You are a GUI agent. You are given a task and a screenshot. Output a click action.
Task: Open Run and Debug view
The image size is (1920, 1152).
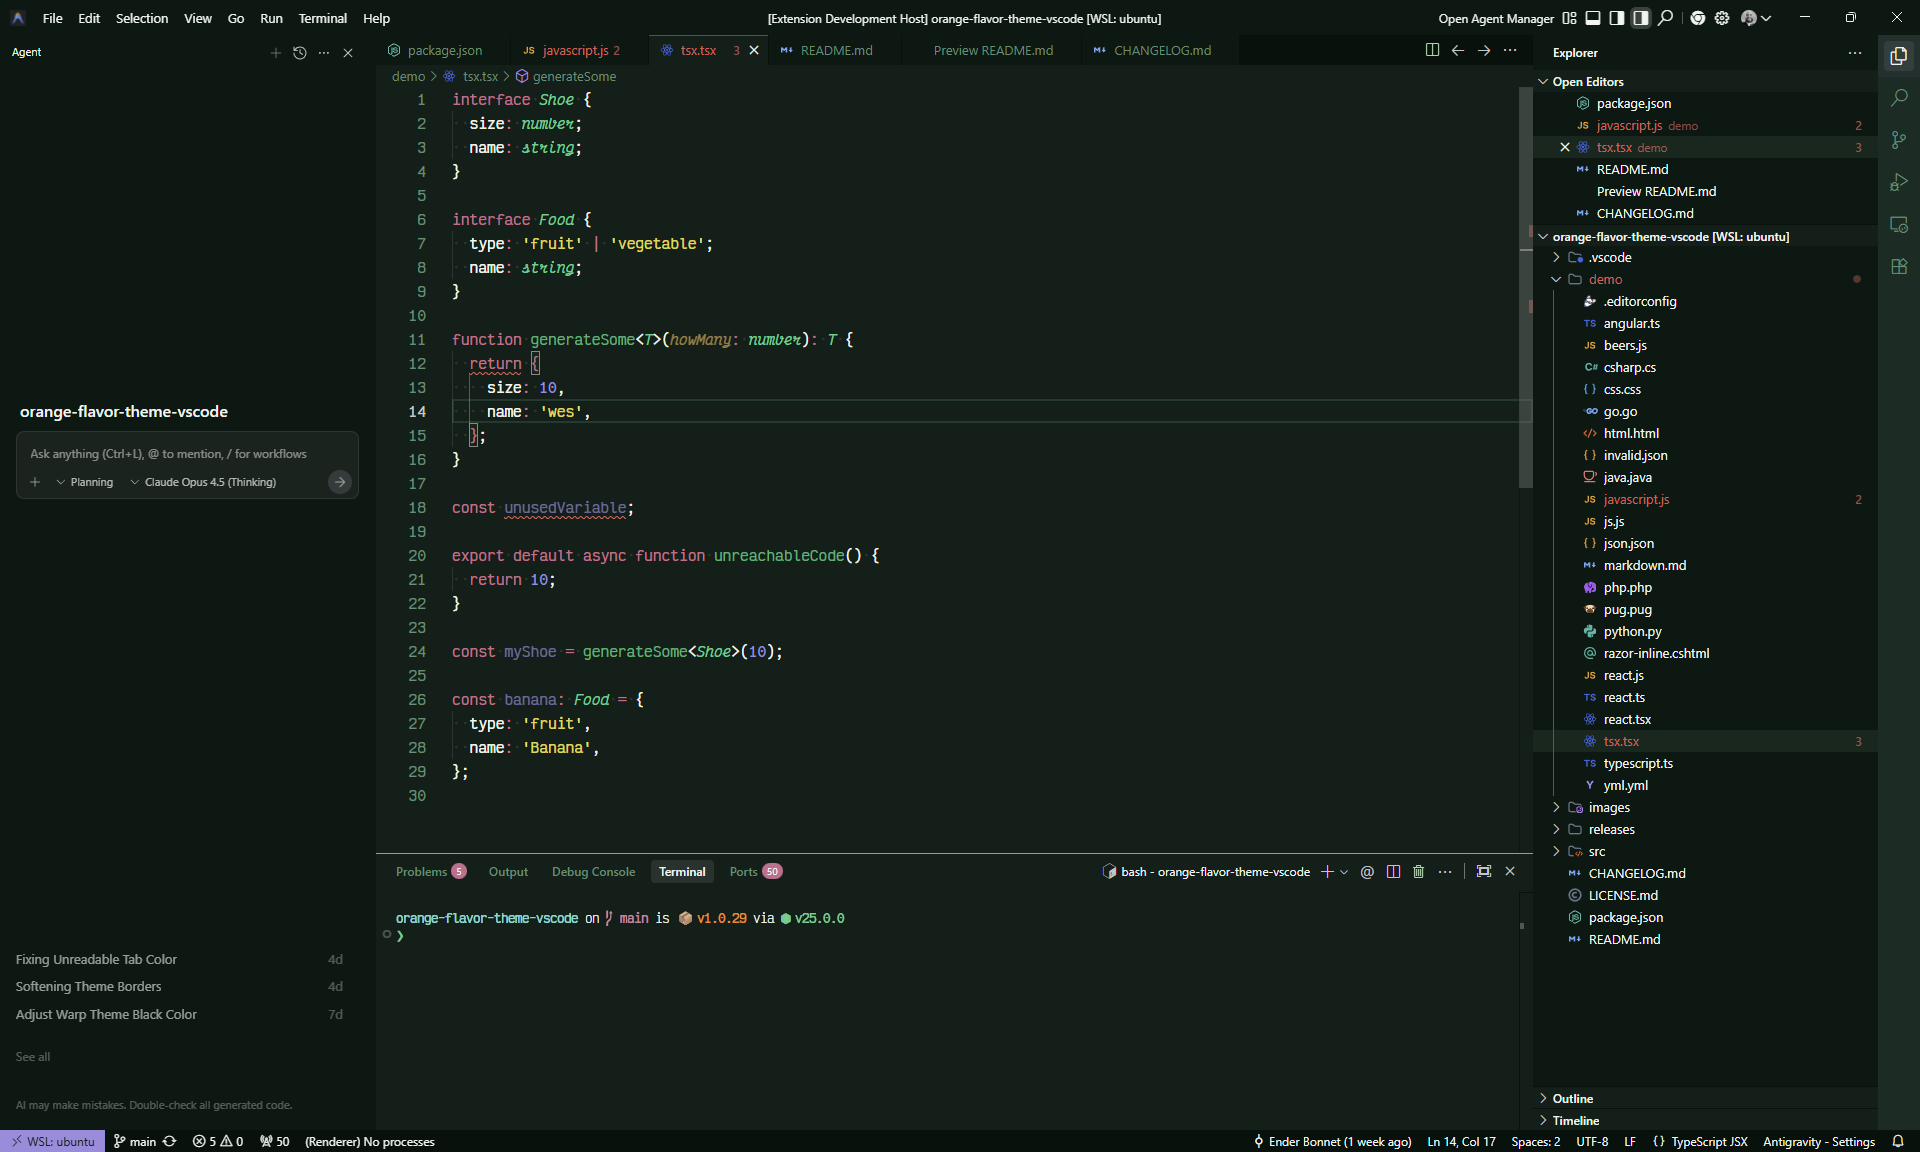tap(1898, 182)
